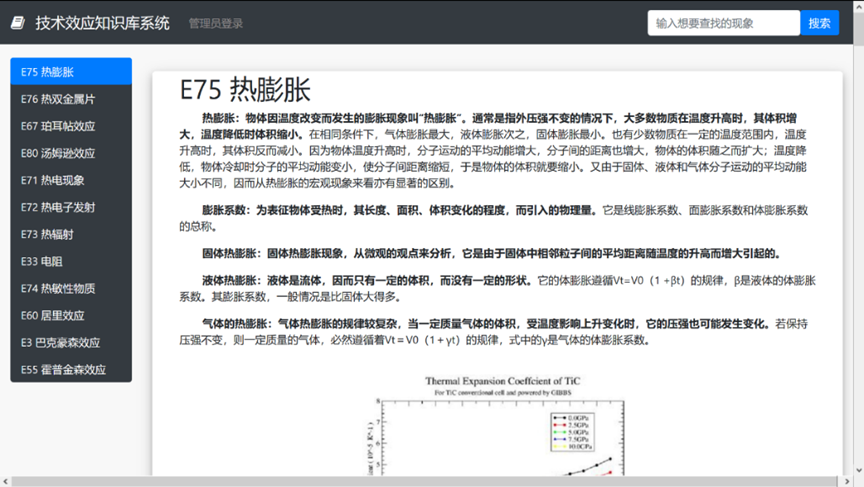Go to E73 热辐射 entry
Screen dimensions: 864x487
pyautogui.click(x=71, y=234)
